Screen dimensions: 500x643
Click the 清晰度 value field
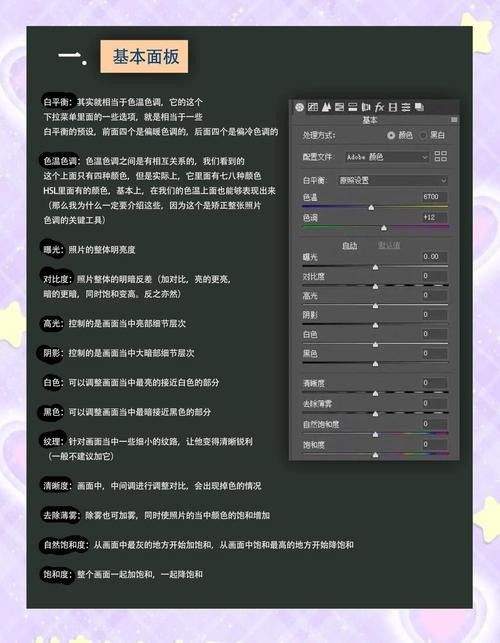[434, 383]
